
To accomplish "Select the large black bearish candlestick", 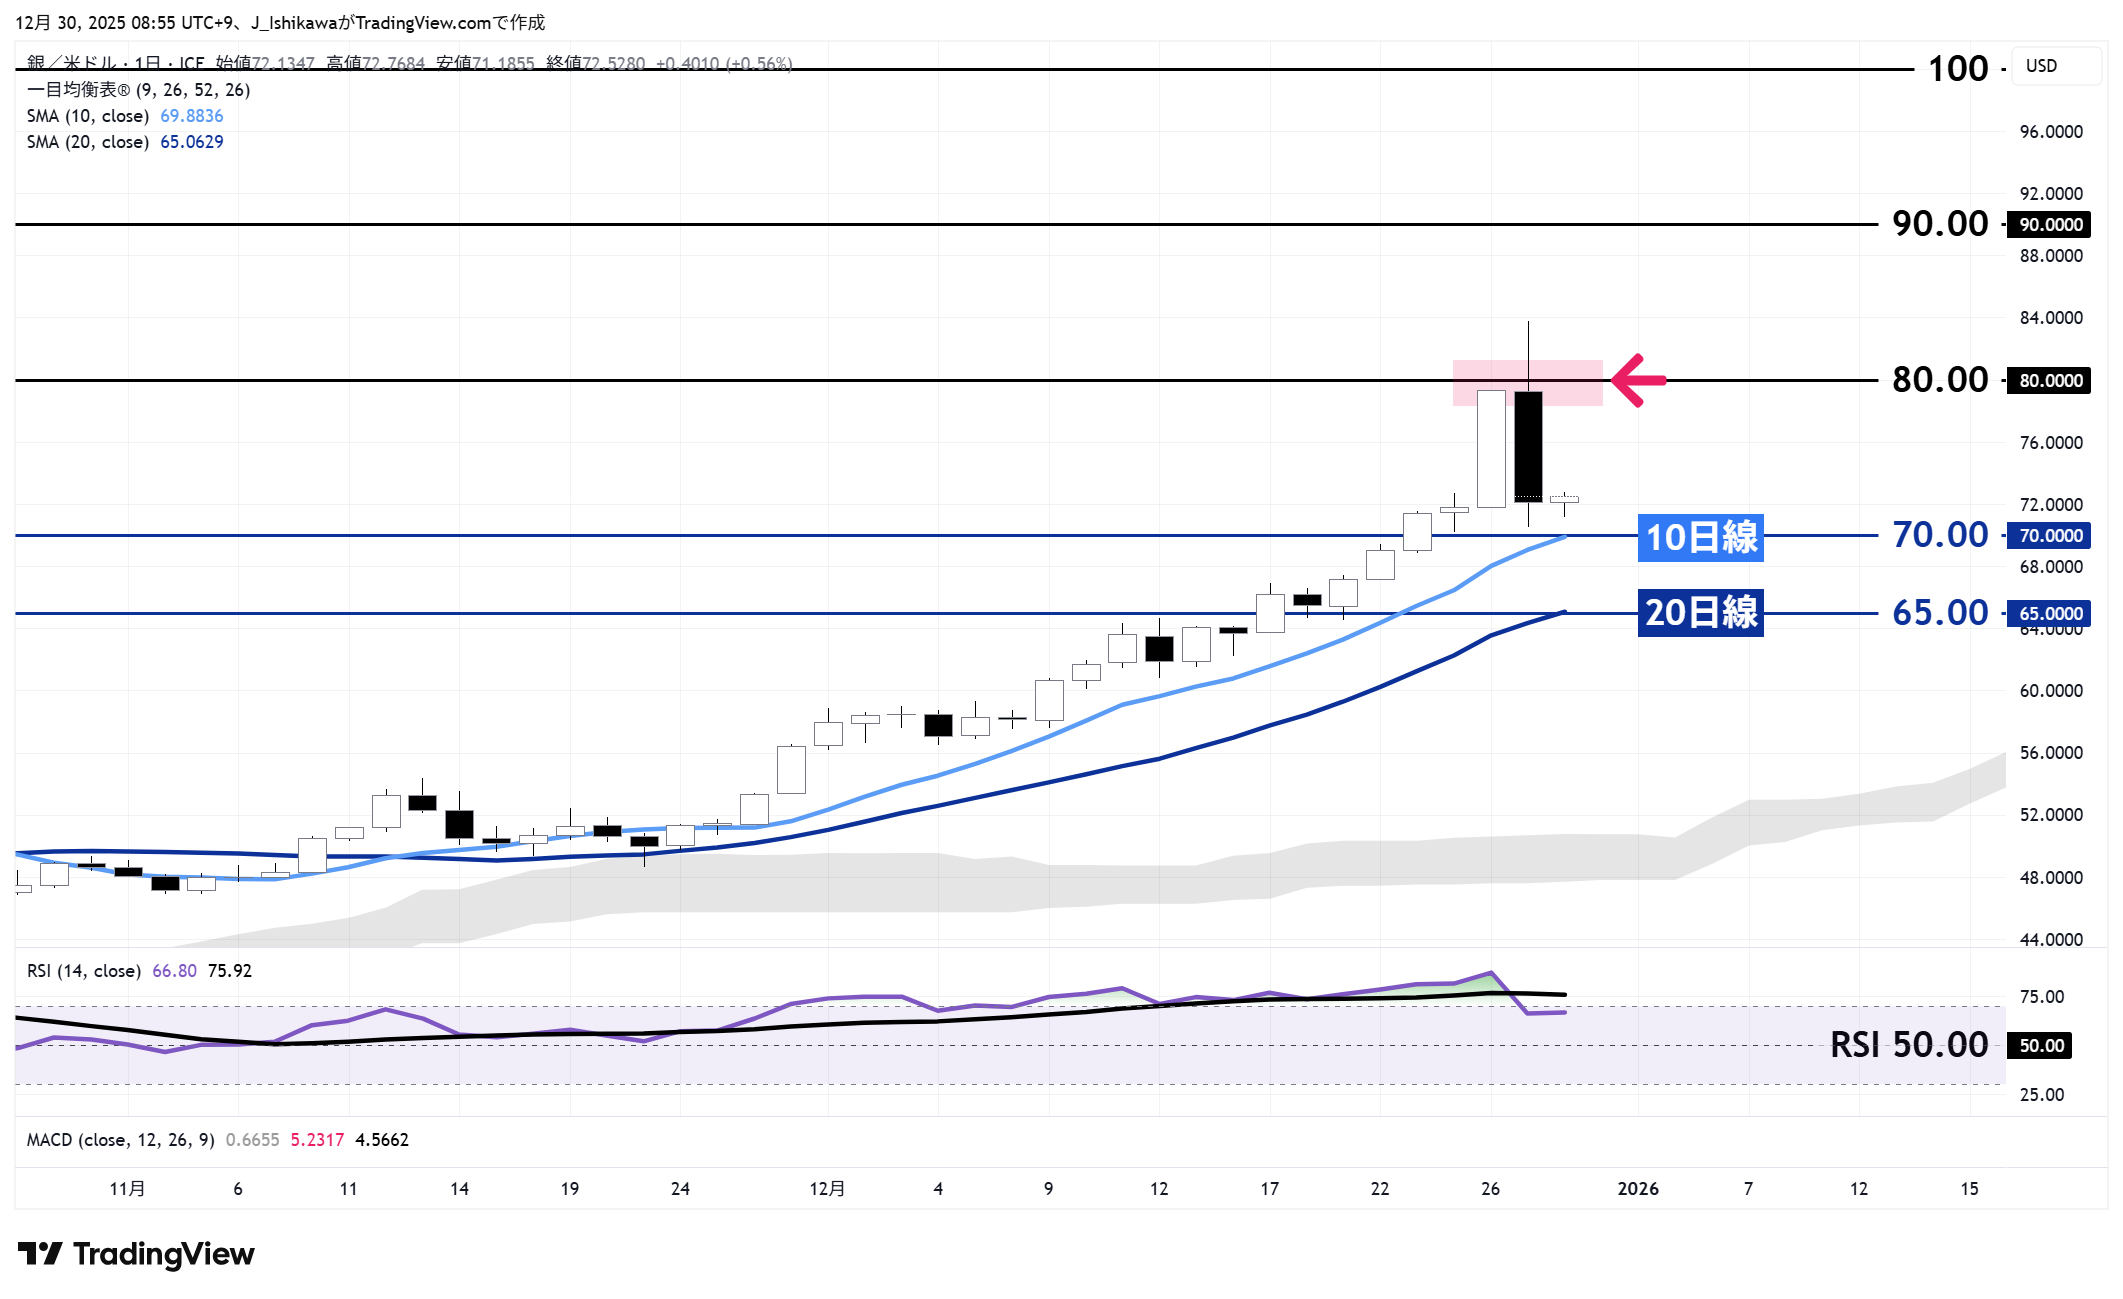I will [1528, 445].
